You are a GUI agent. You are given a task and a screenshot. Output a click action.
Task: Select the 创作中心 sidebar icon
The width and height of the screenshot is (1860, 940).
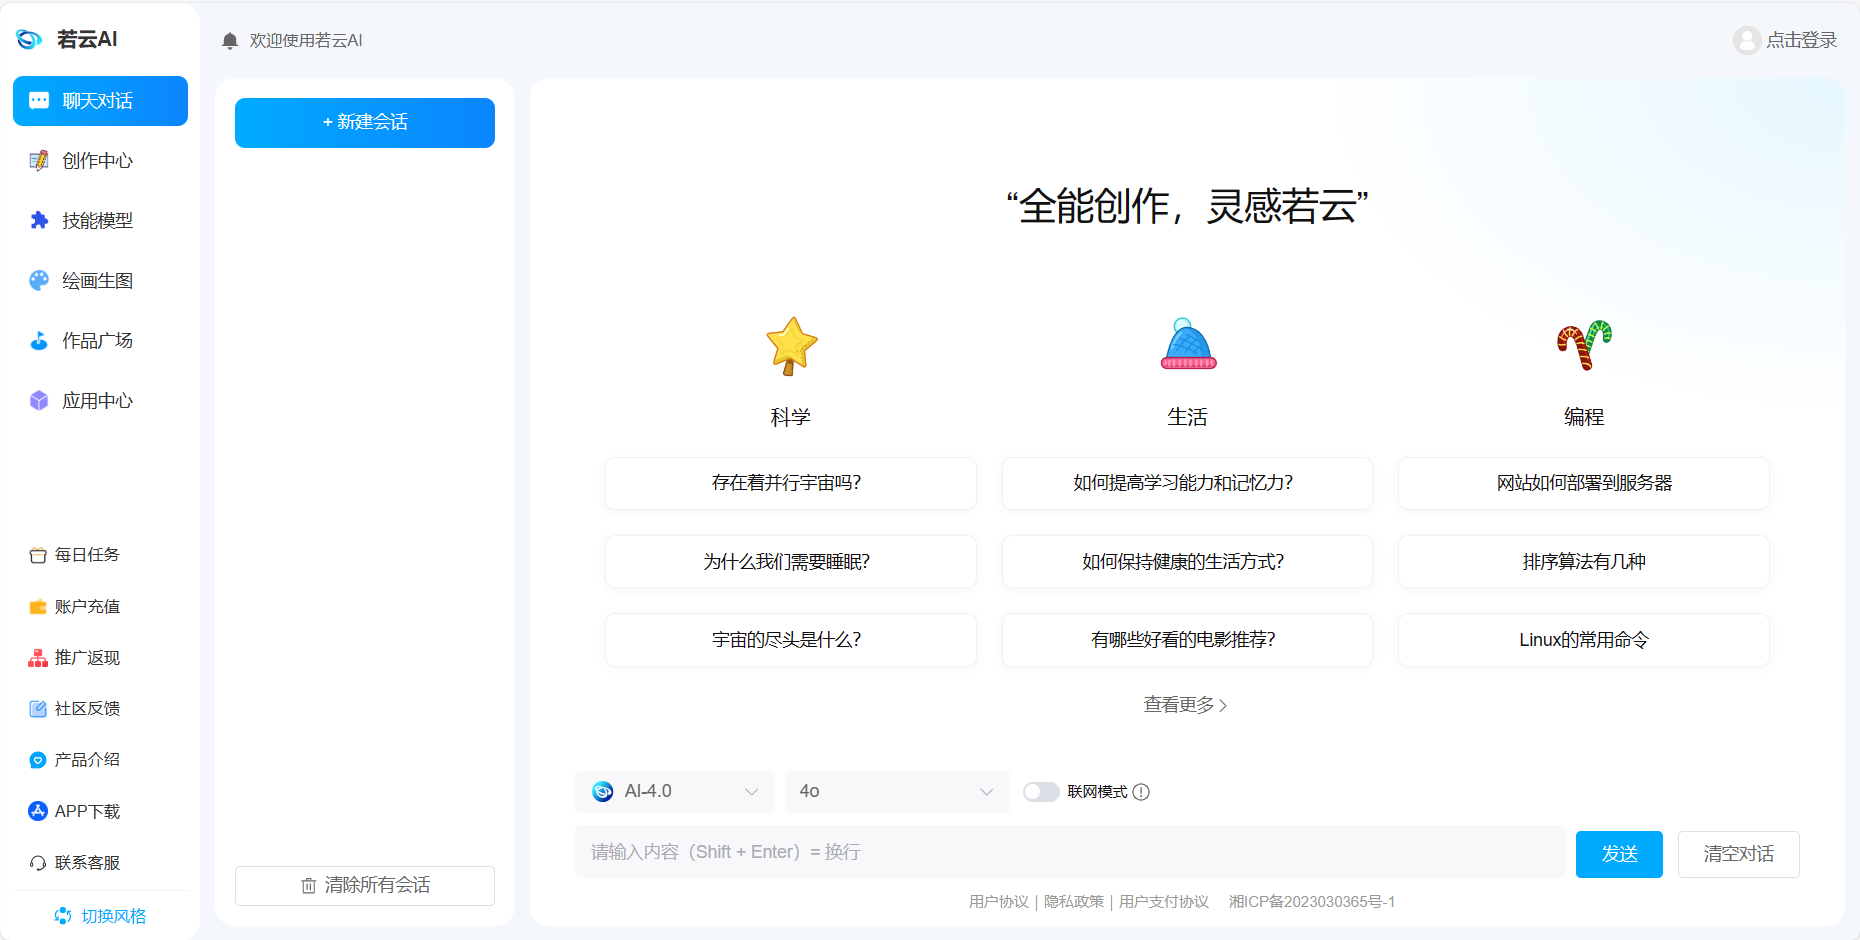pyautogui.click(x=95, y=160)
